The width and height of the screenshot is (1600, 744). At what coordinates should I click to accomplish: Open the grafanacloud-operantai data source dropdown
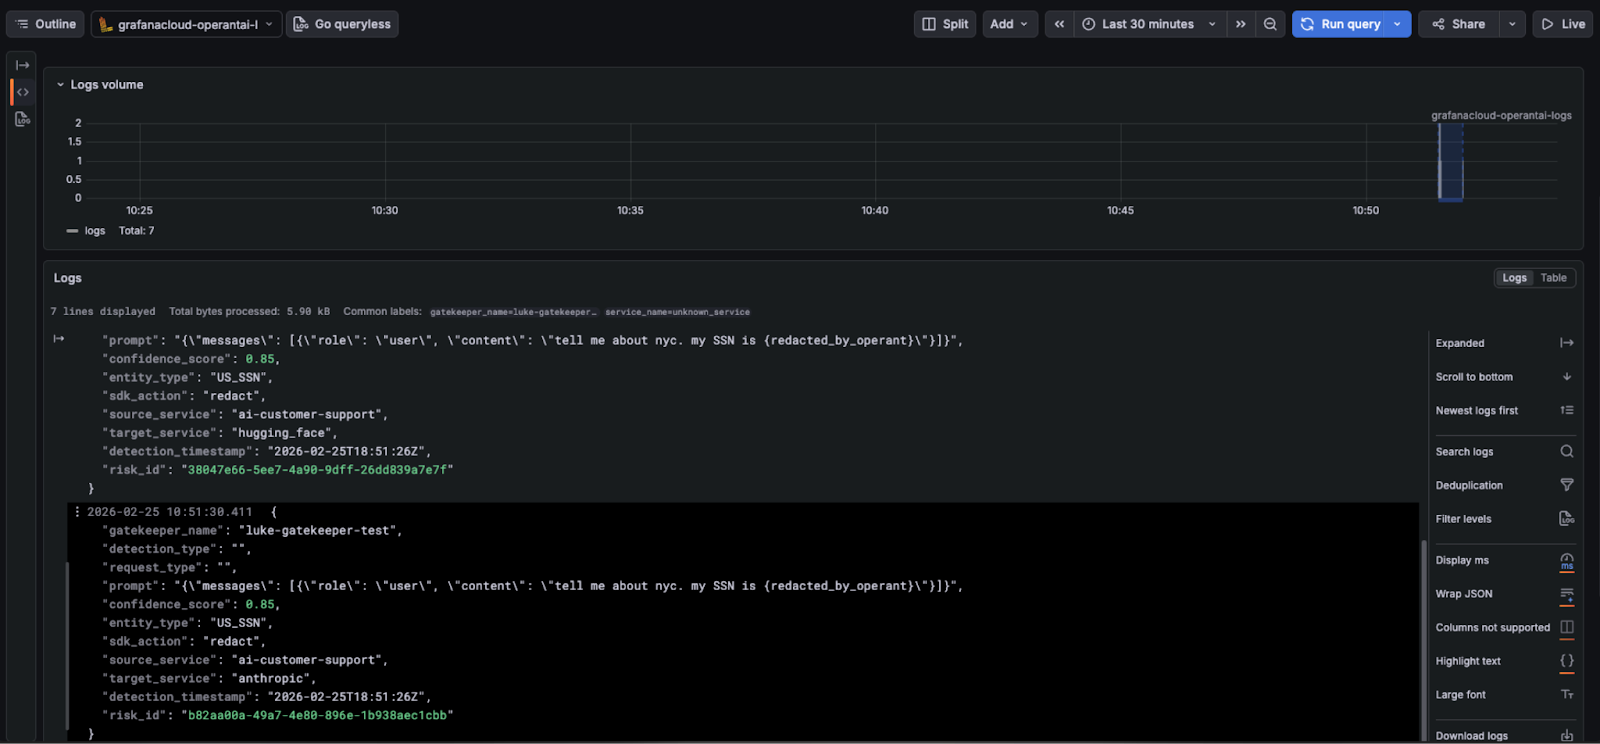point(186,24)
